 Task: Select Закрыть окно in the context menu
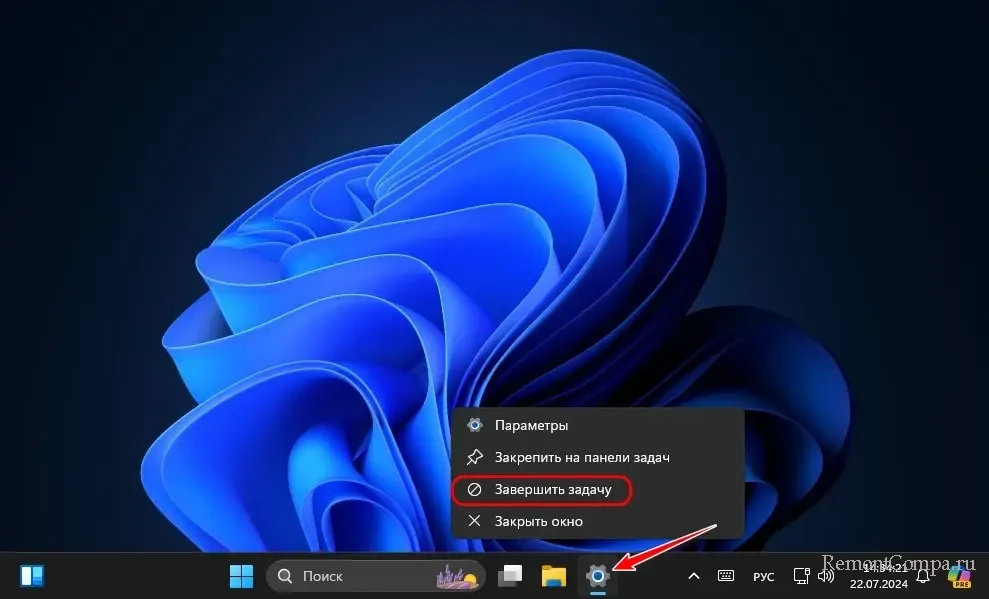click(598, 521)
